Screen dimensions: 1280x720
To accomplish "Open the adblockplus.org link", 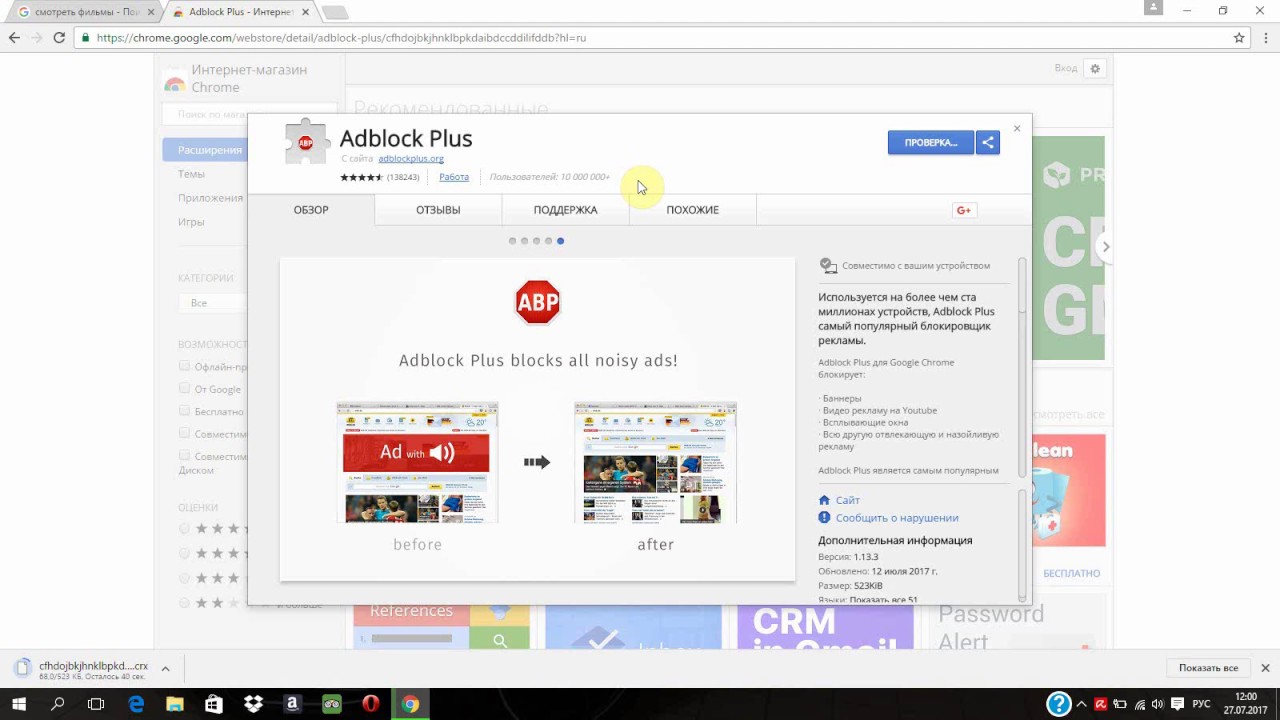I will 411,159.
